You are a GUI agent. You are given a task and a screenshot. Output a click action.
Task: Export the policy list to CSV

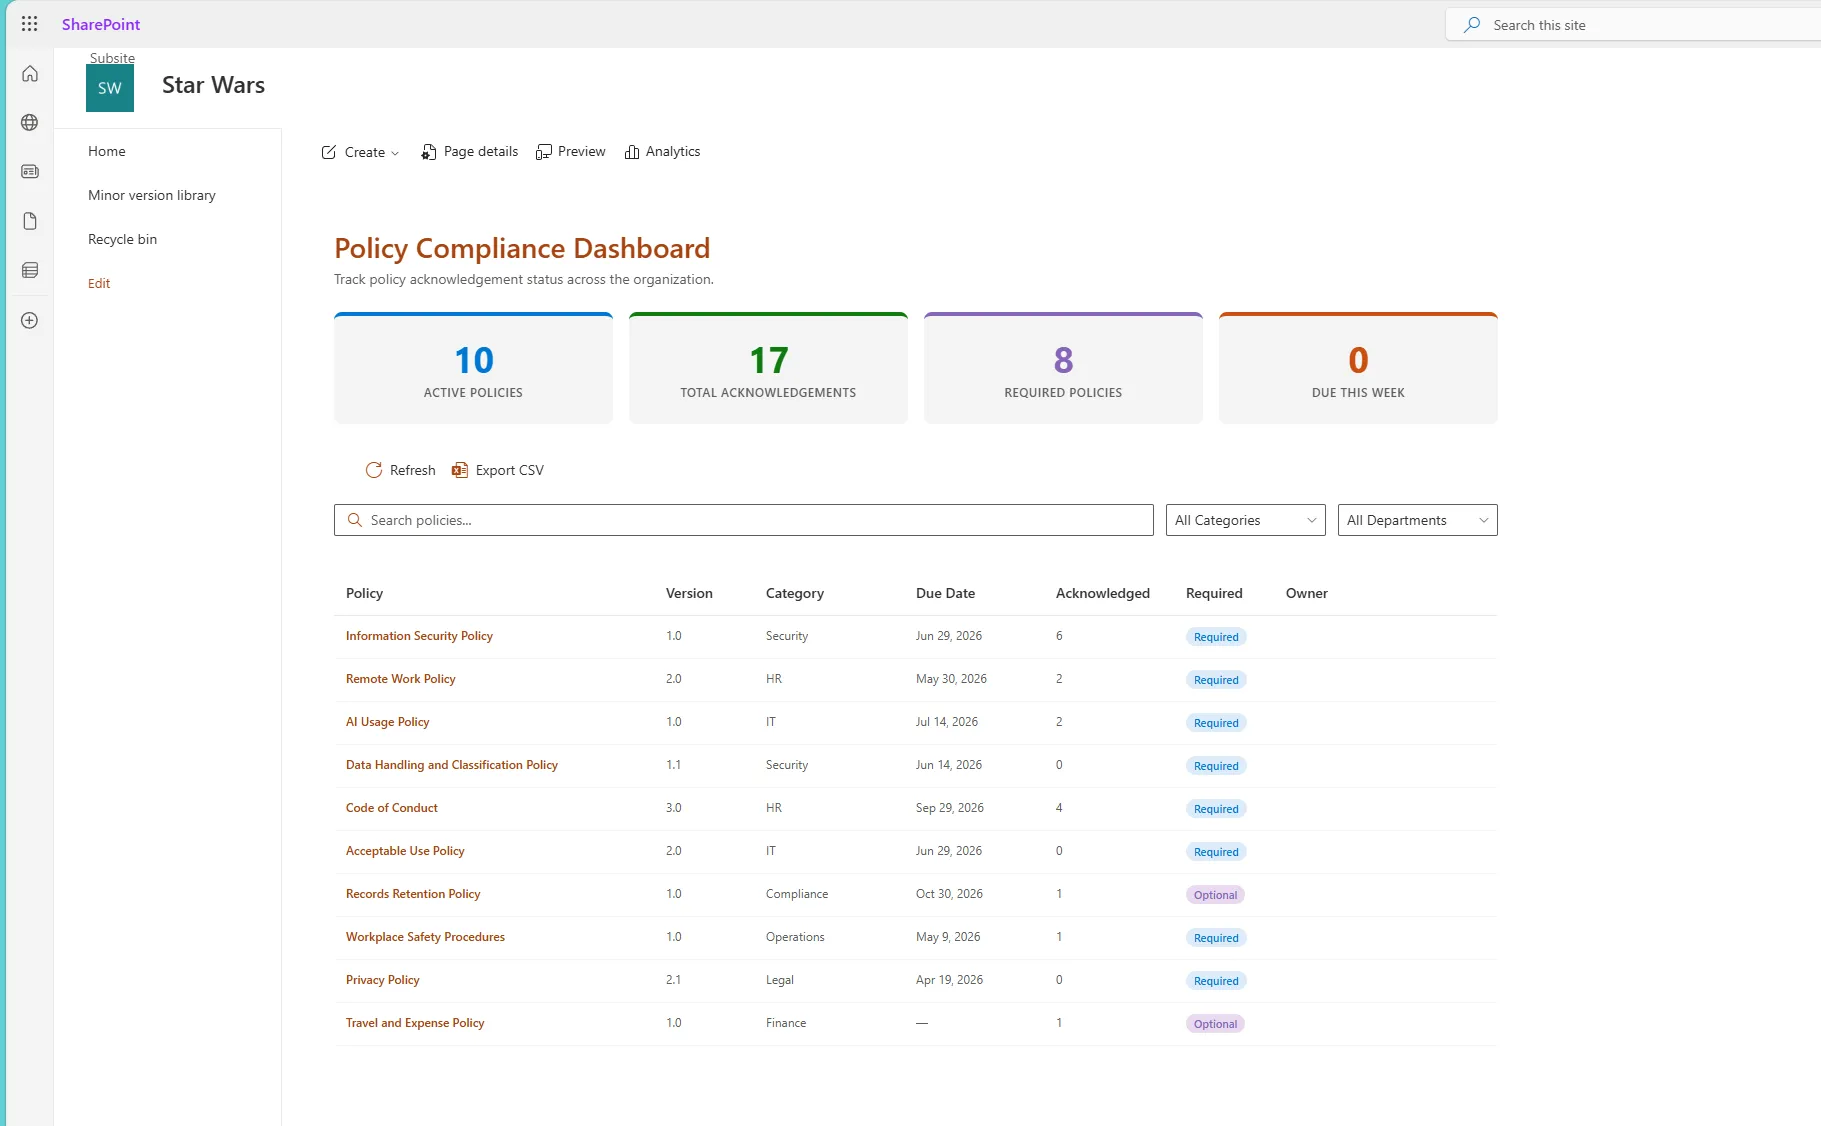[497, 470]
